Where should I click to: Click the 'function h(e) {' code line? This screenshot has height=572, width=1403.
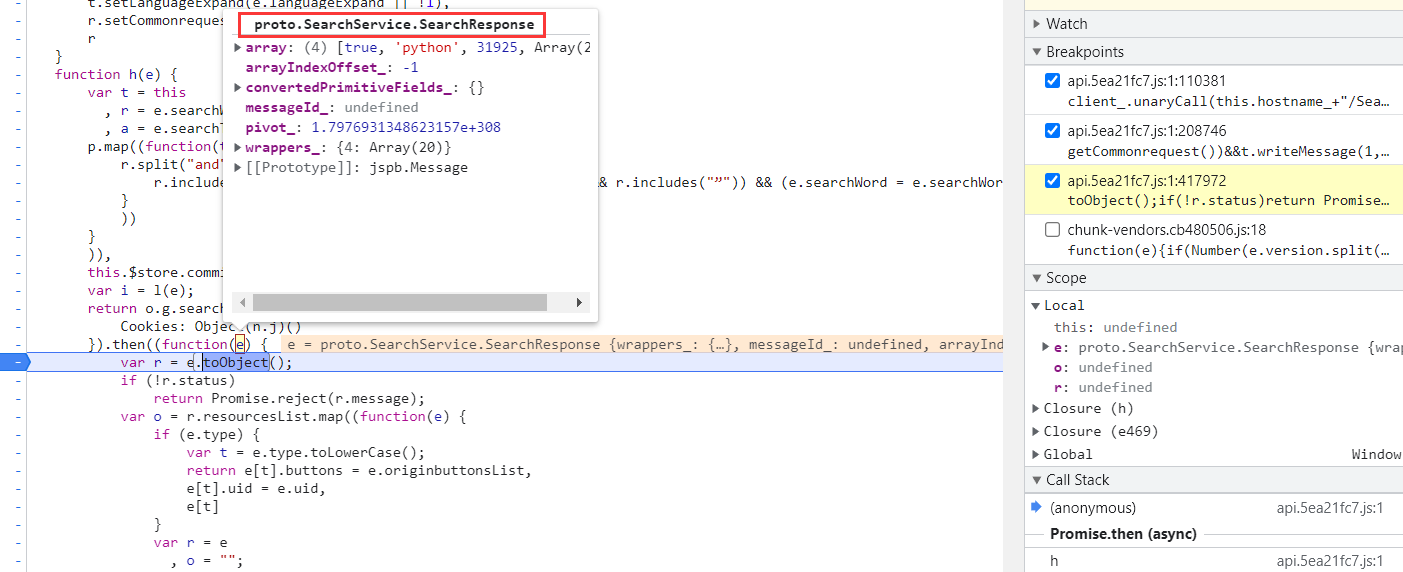pos(116,74)
